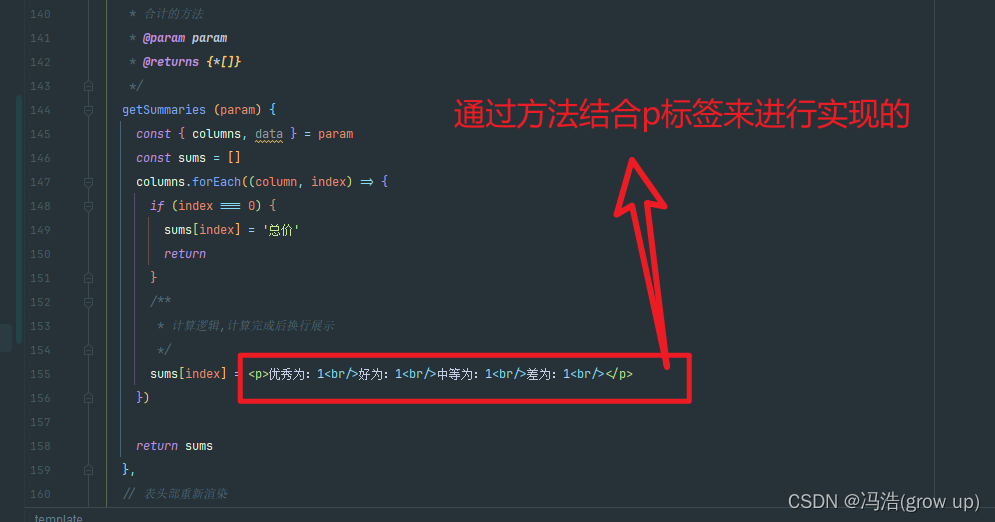Click the green VCS change marker in gutter
The height and width of the screenshot is (522, 995).
[19, 219]
